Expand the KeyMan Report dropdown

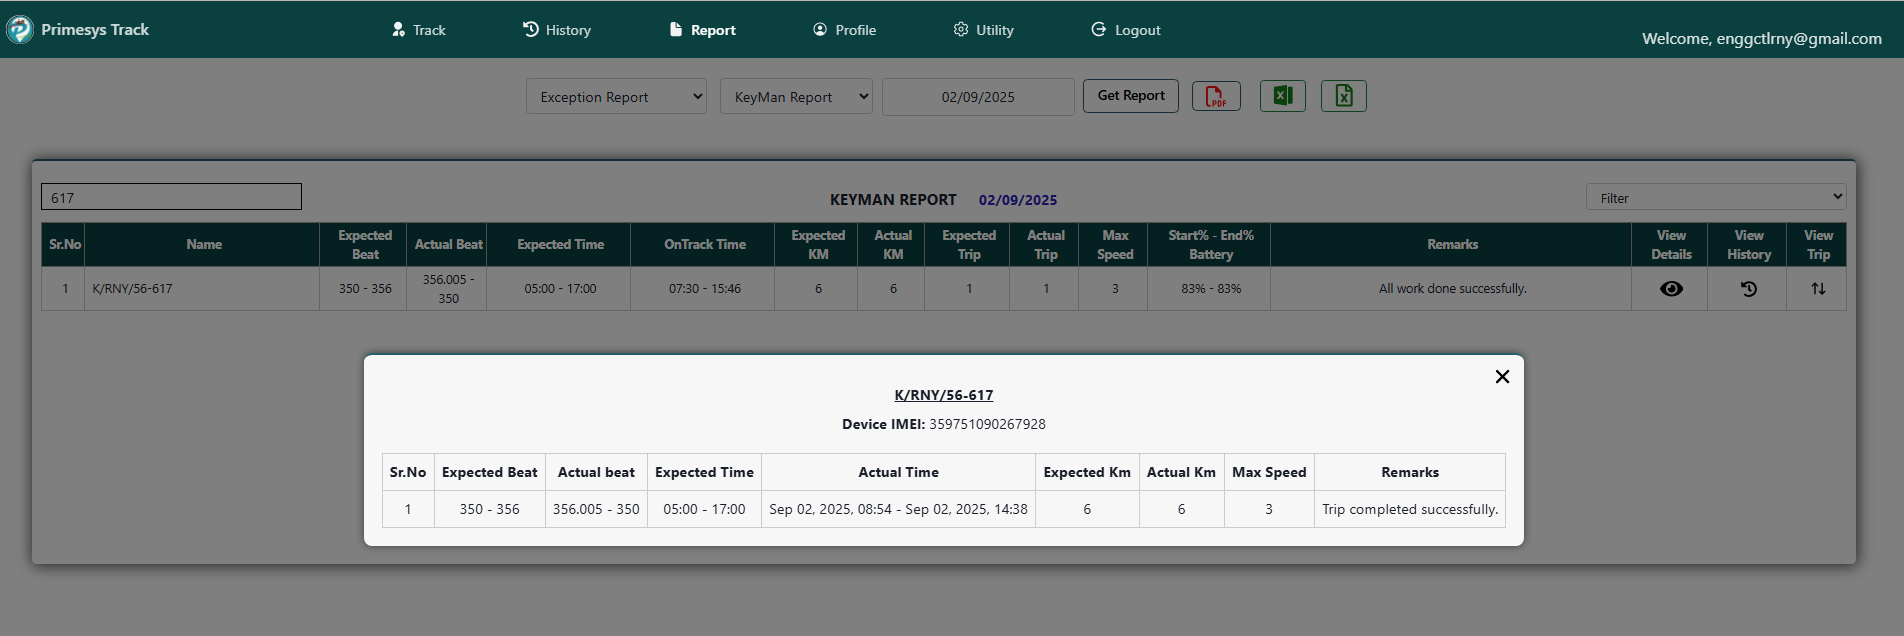(796, 97)
